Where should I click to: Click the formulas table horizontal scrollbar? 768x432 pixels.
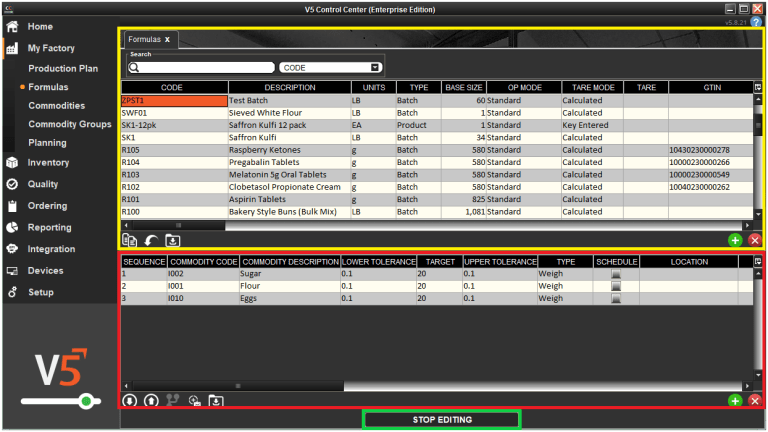[179, 225]
